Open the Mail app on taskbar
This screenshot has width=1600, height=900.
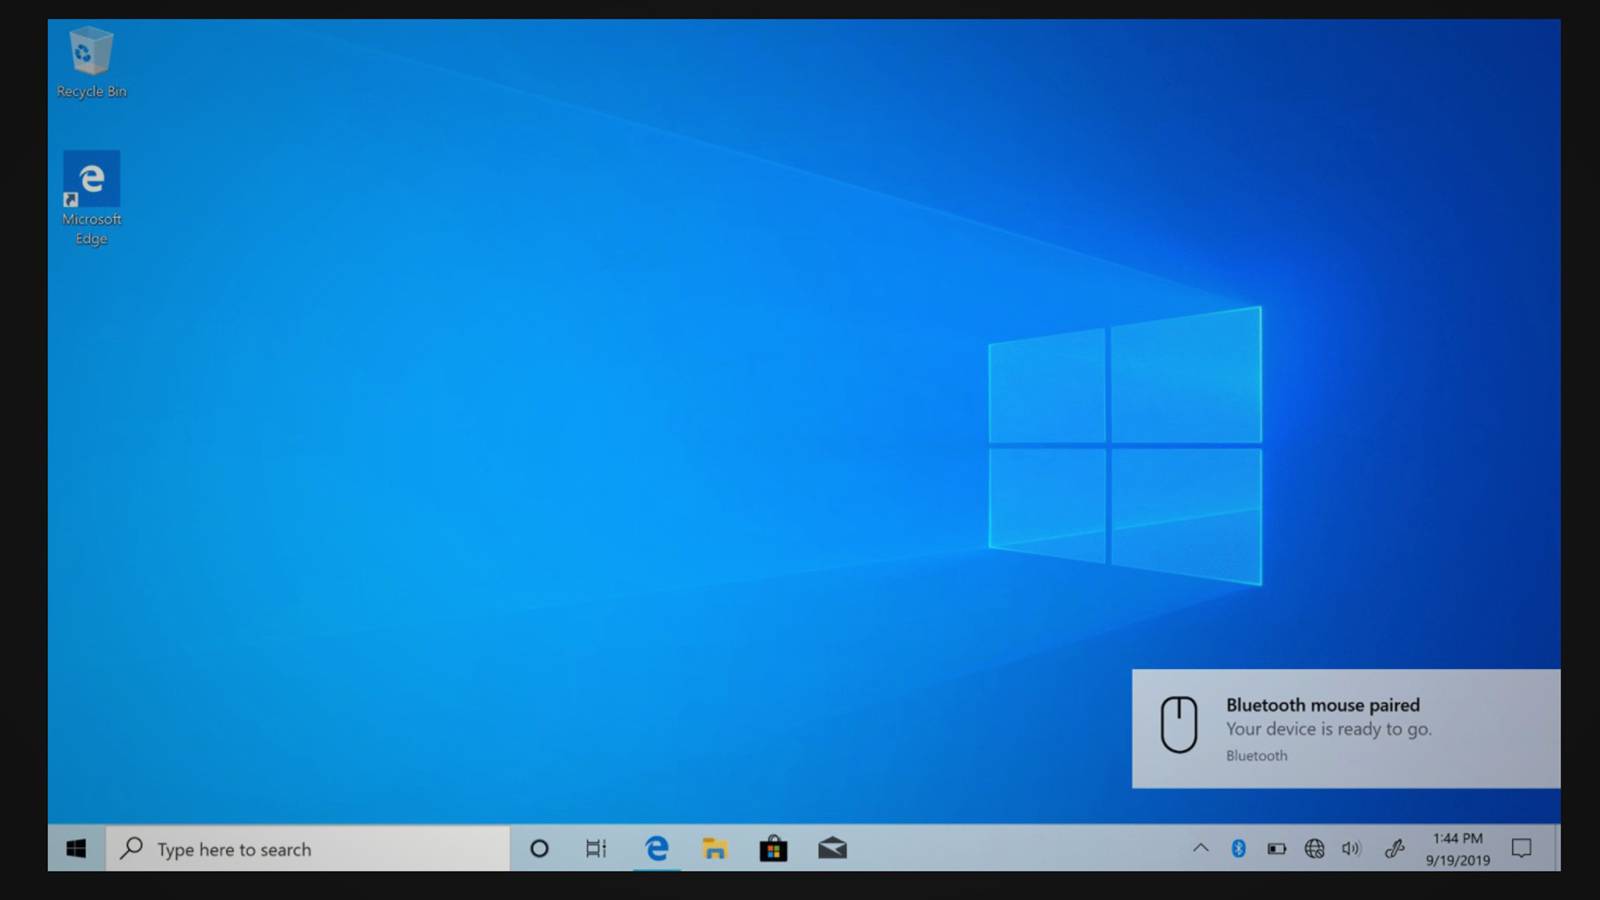[832, 849]
